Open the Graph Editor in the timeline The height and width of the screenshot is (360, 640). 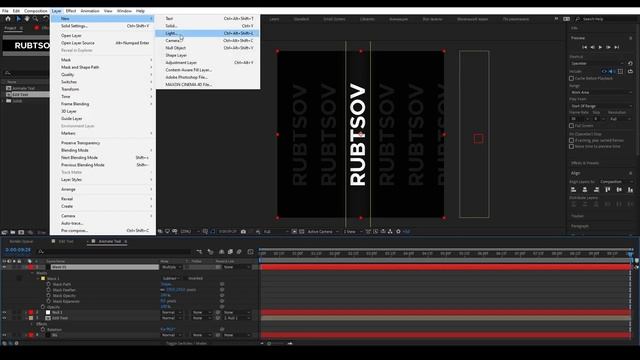click(251, 252)
